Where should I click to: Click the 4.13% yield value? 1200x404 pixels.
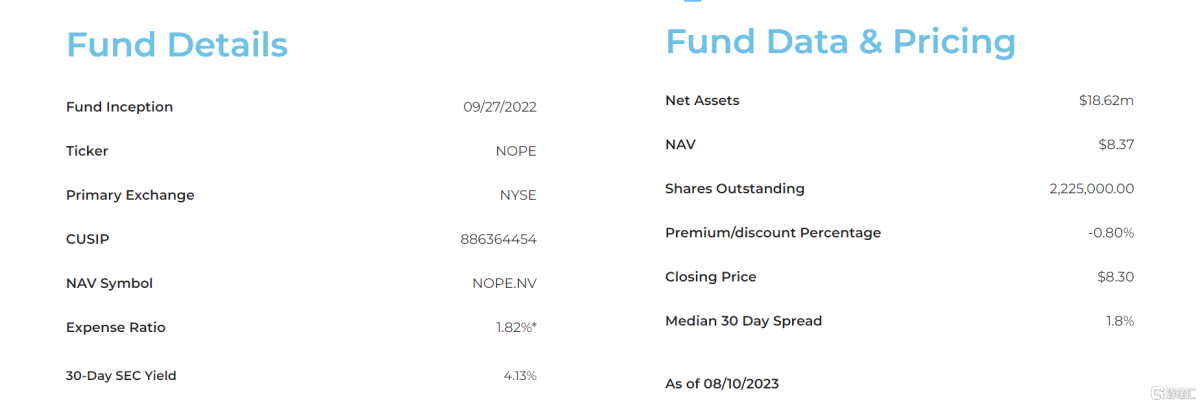coord(520,376)
